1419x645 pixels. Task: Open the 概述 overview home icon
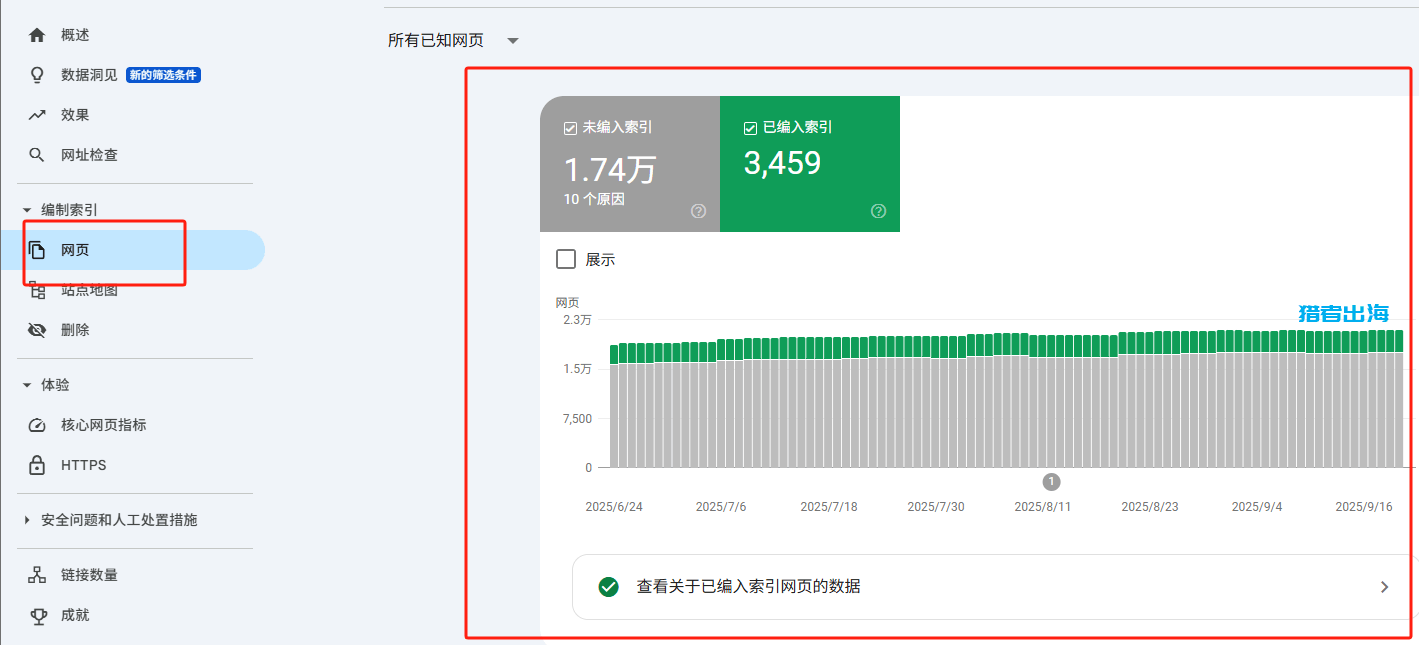click(x=37, y=33)
